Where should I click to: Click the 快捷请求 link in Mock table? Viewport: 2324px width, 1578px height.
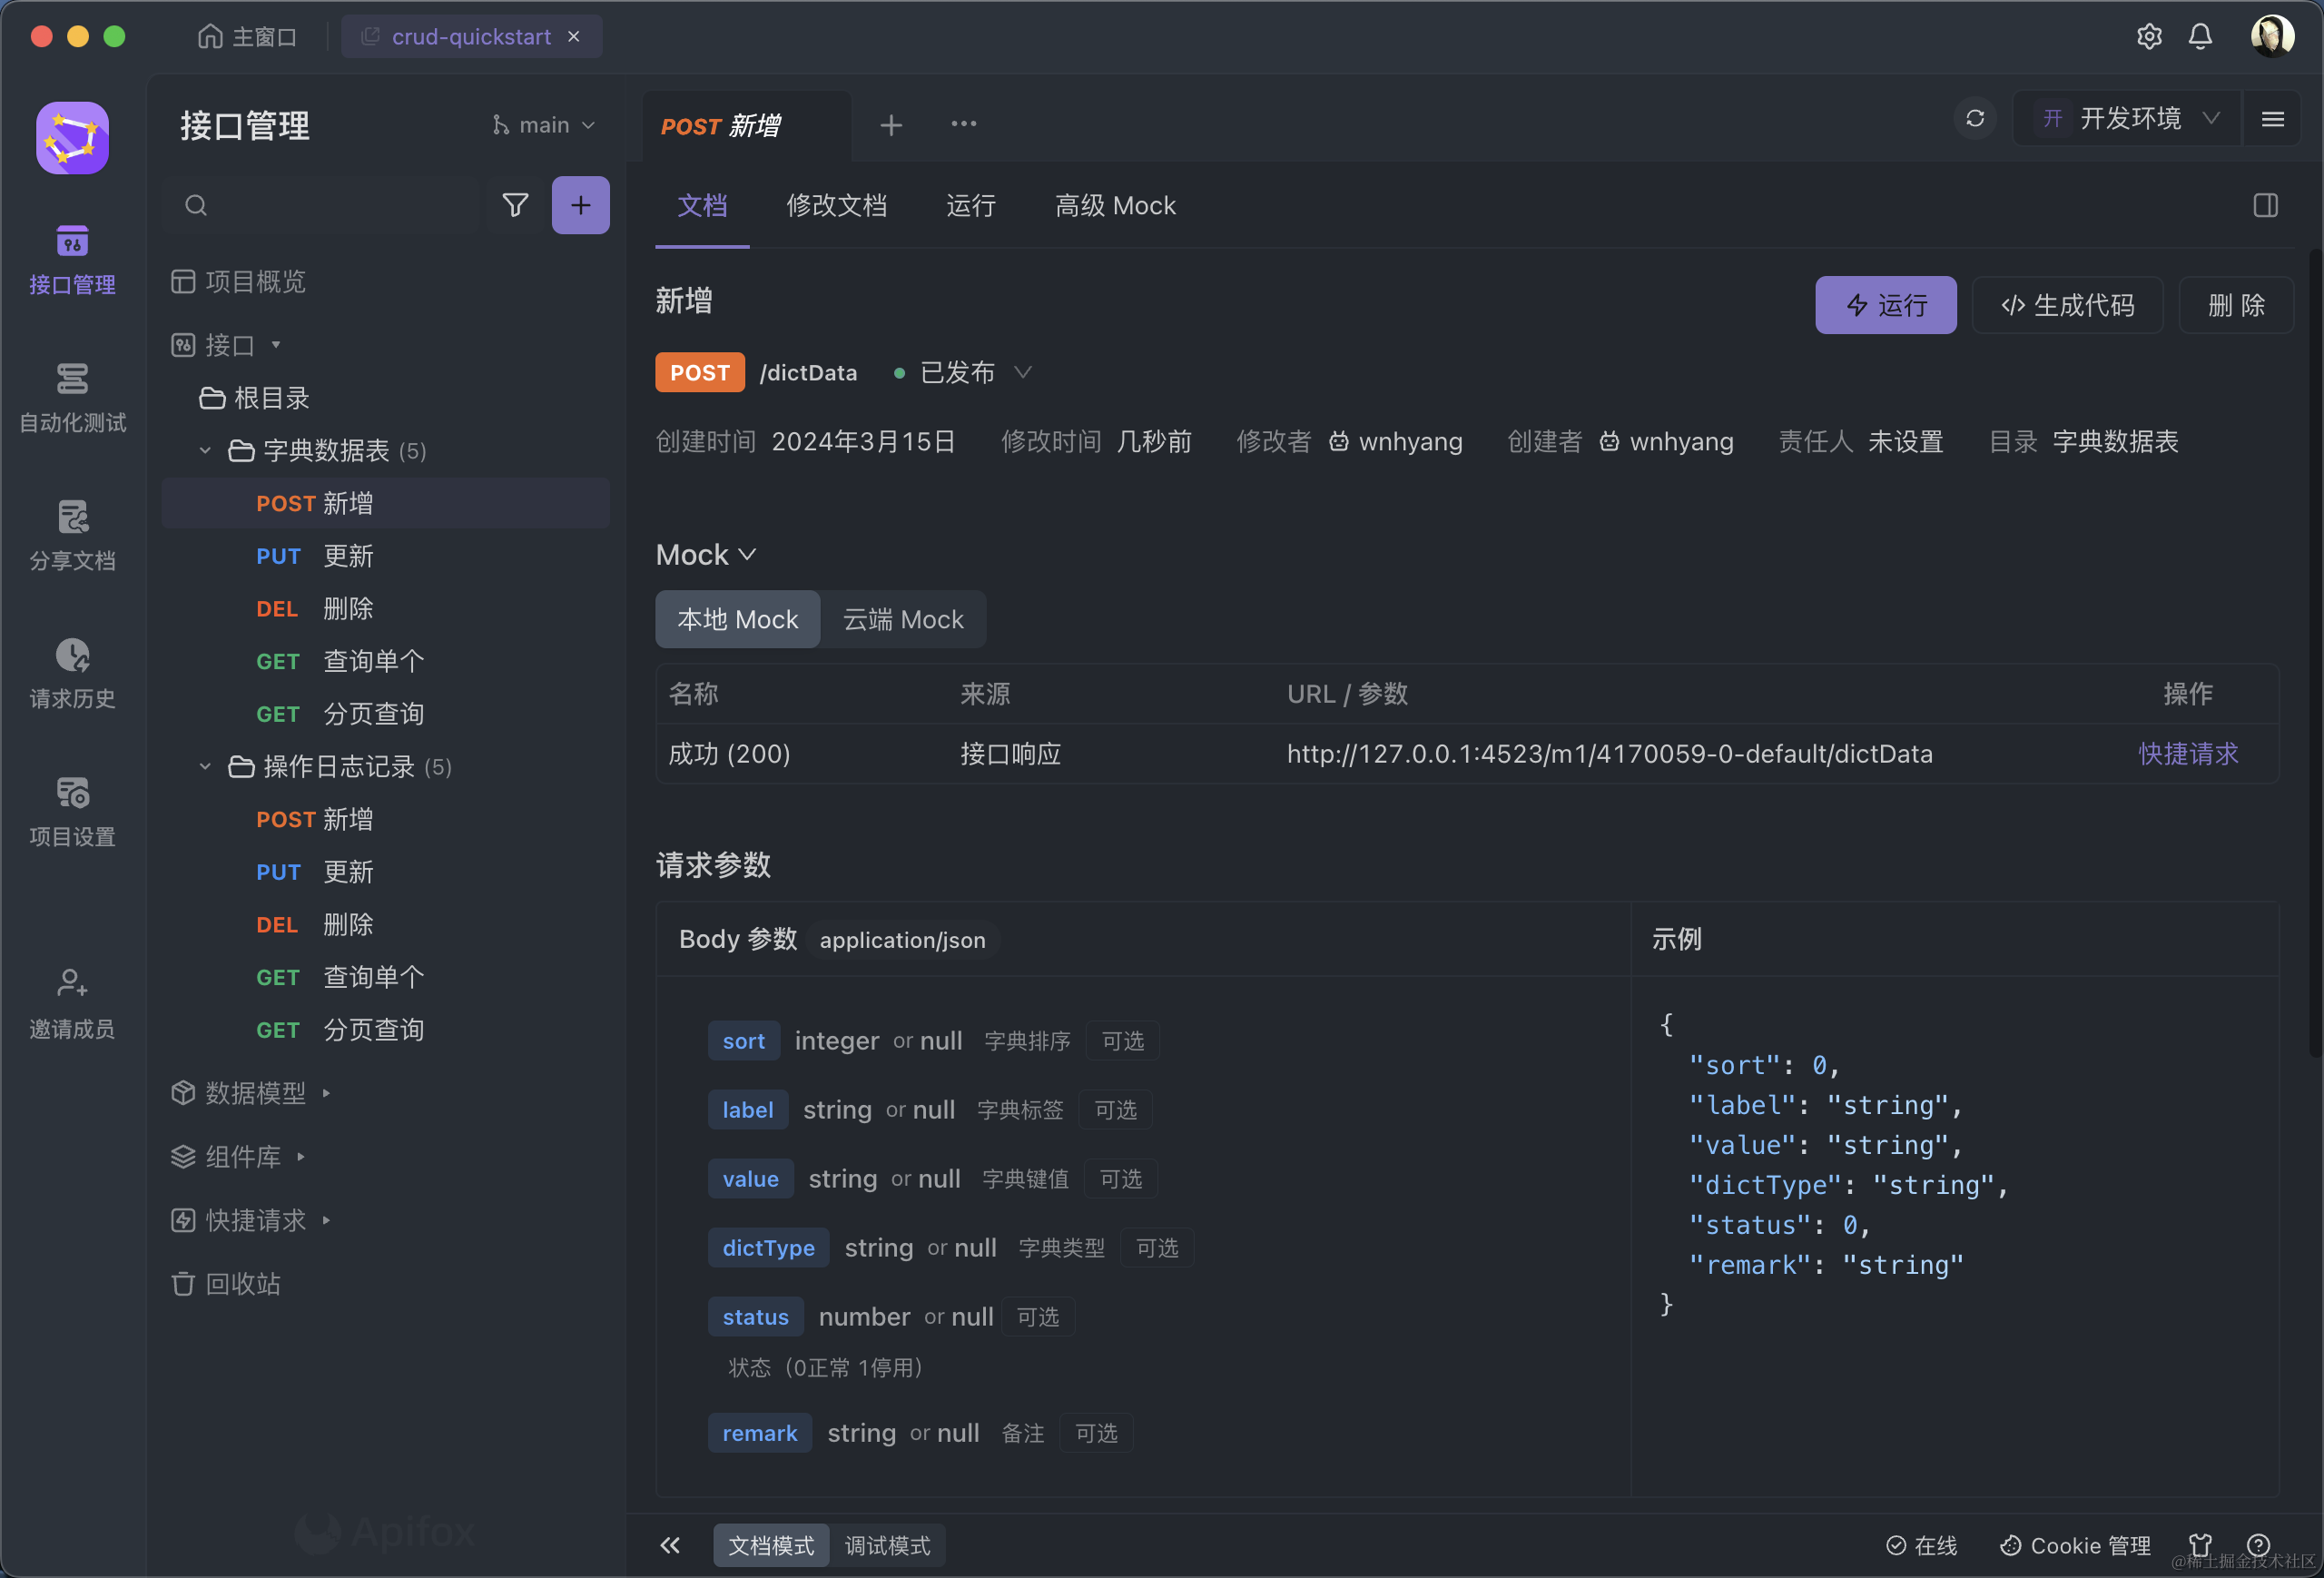click(2188, 754)
